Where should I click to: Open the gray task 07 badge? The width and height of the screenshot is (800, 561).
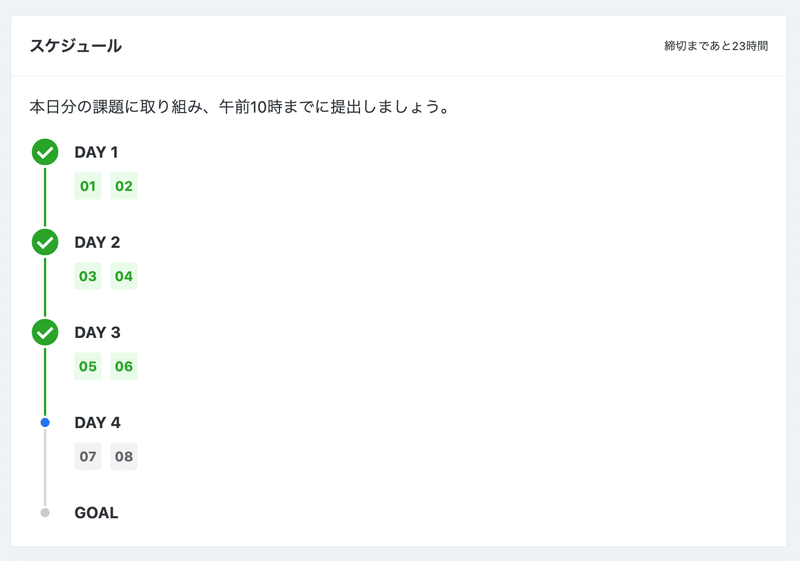point(88,456)
